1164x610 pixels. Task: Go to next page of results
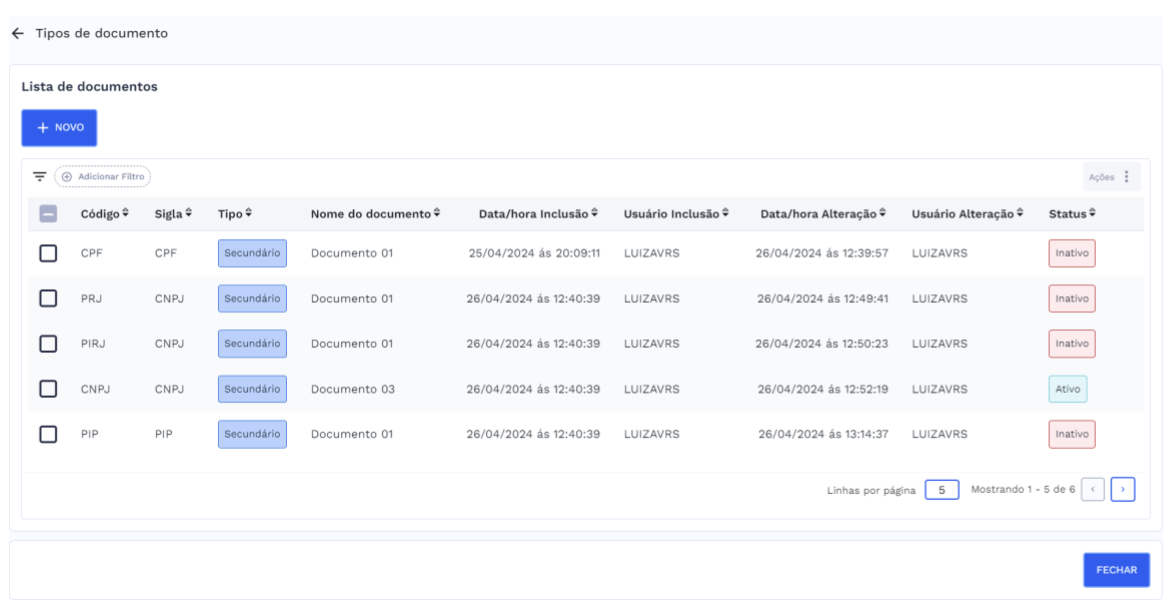tap(1123, 490)
